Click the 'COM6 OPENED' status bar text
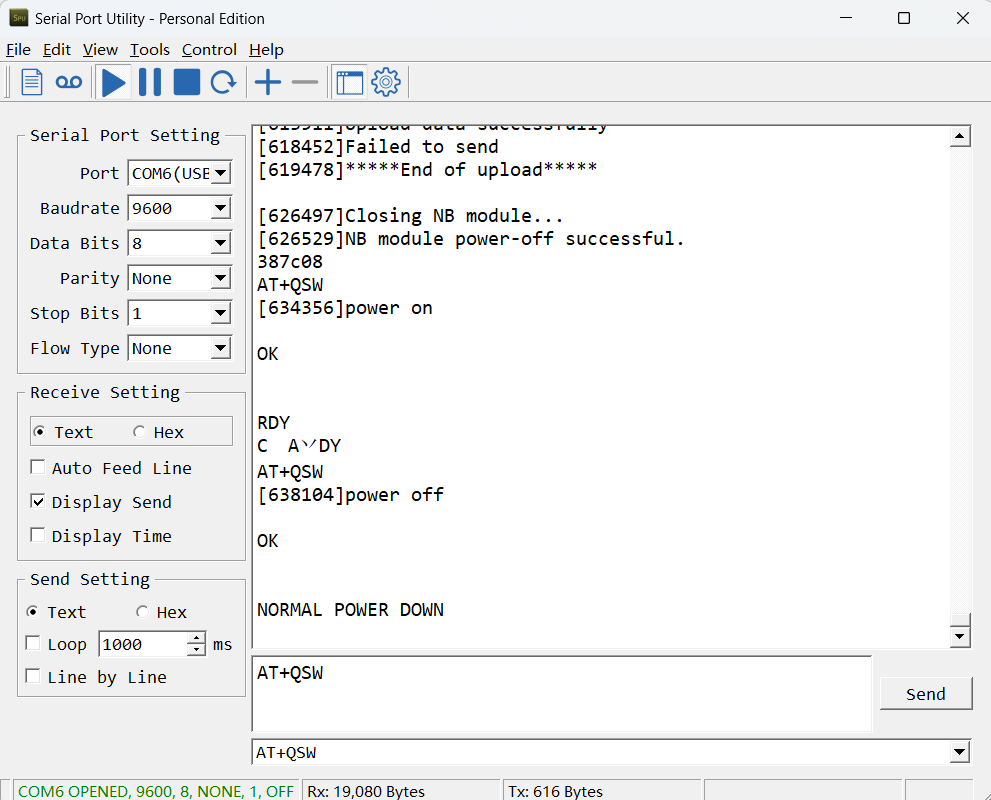The height and width of the screenshot is (800, 991). (155, 791)
